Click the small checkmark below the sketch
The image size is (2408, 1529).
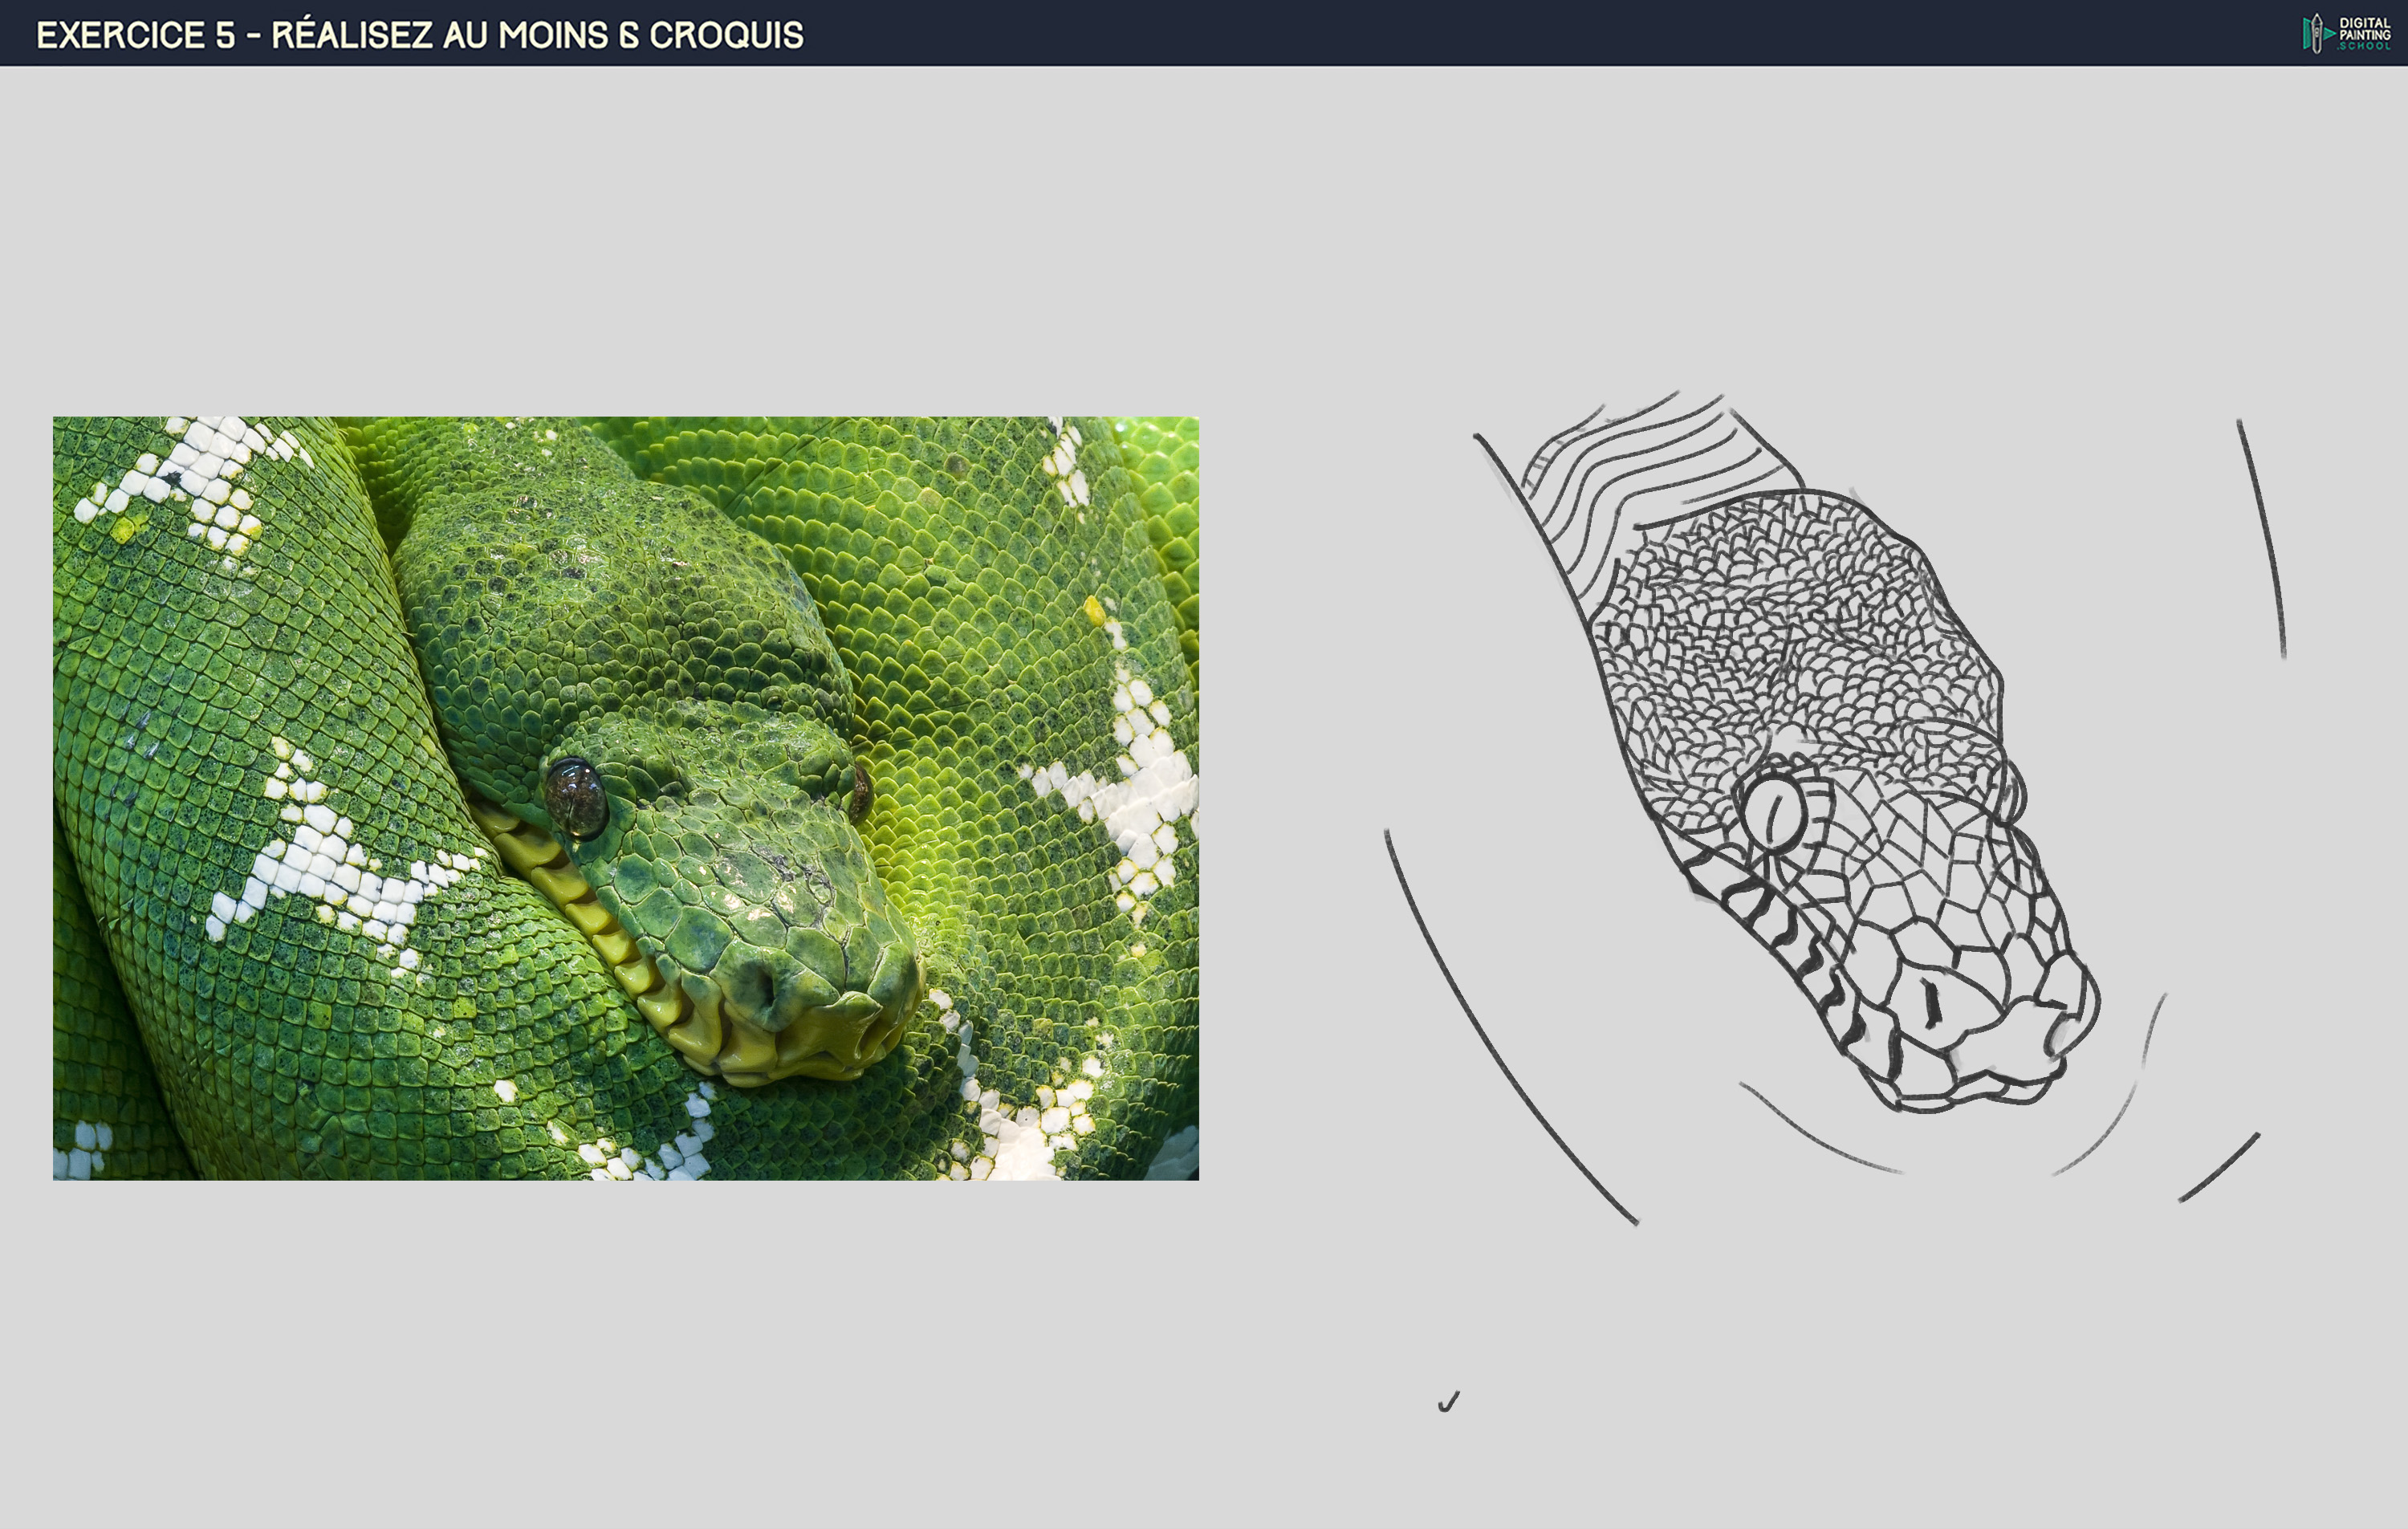pos(1449,1402)
